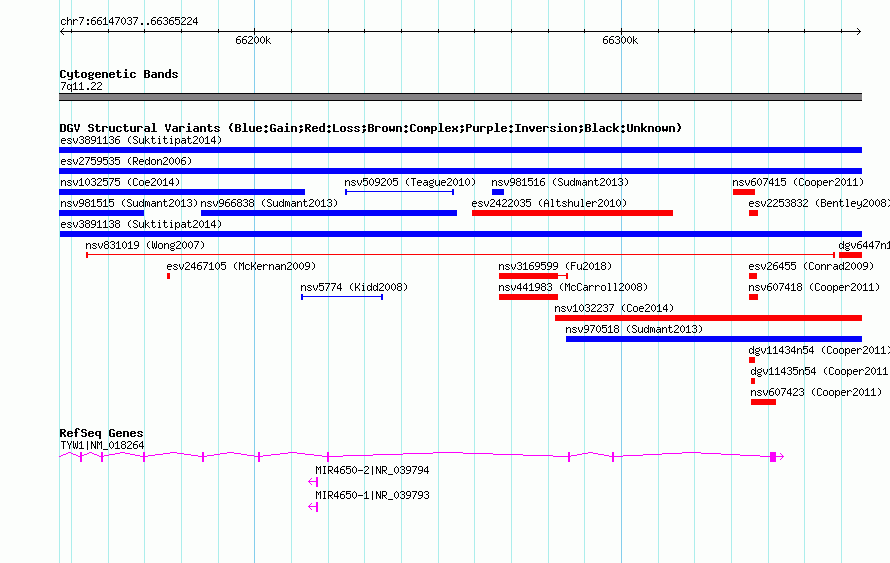Click the MIR4650-2|NR_039794 gene label
Screen dimensions: 890x563
tap(372, 470)
